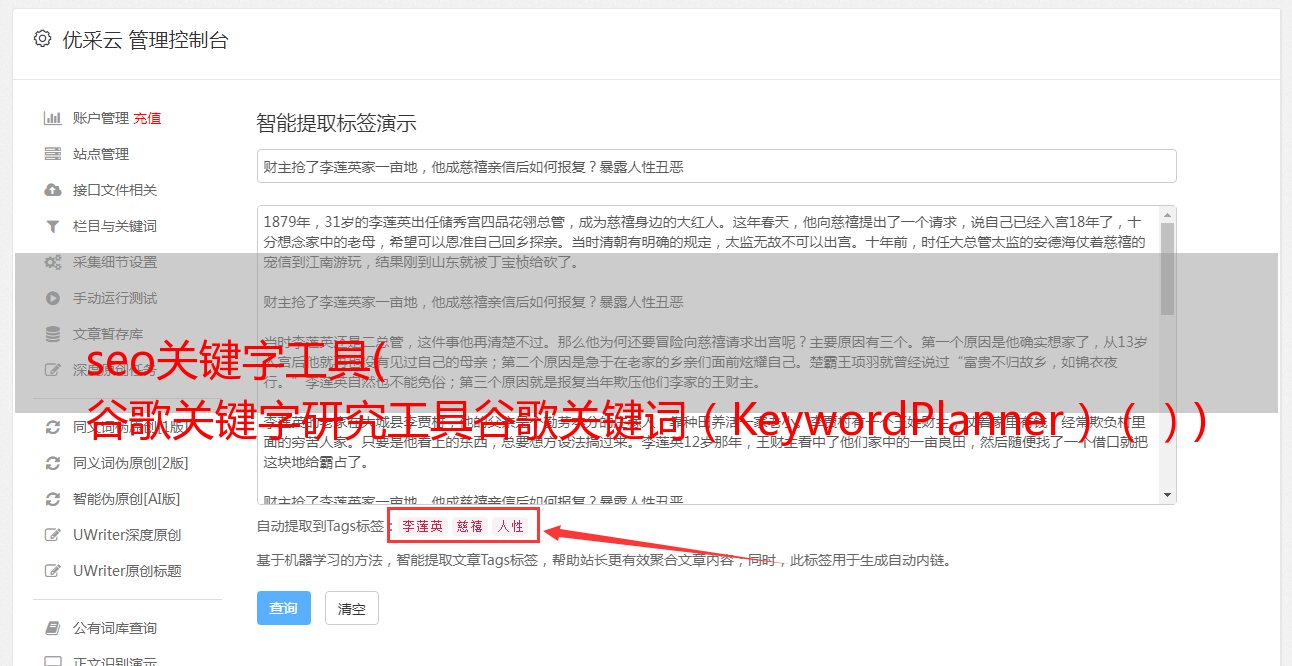Click the play icon next to 手动运行测试
Viewport: 1292px width, 666px height.
pyautogui.click(x=53, y=298)
